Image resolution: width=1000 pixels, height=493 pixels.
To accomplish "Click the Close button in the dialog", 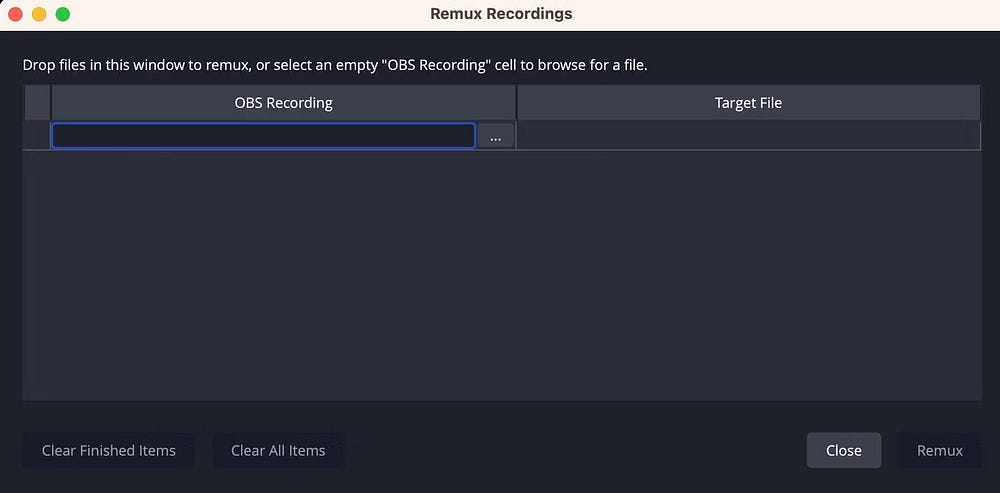I will pos(843,451).
